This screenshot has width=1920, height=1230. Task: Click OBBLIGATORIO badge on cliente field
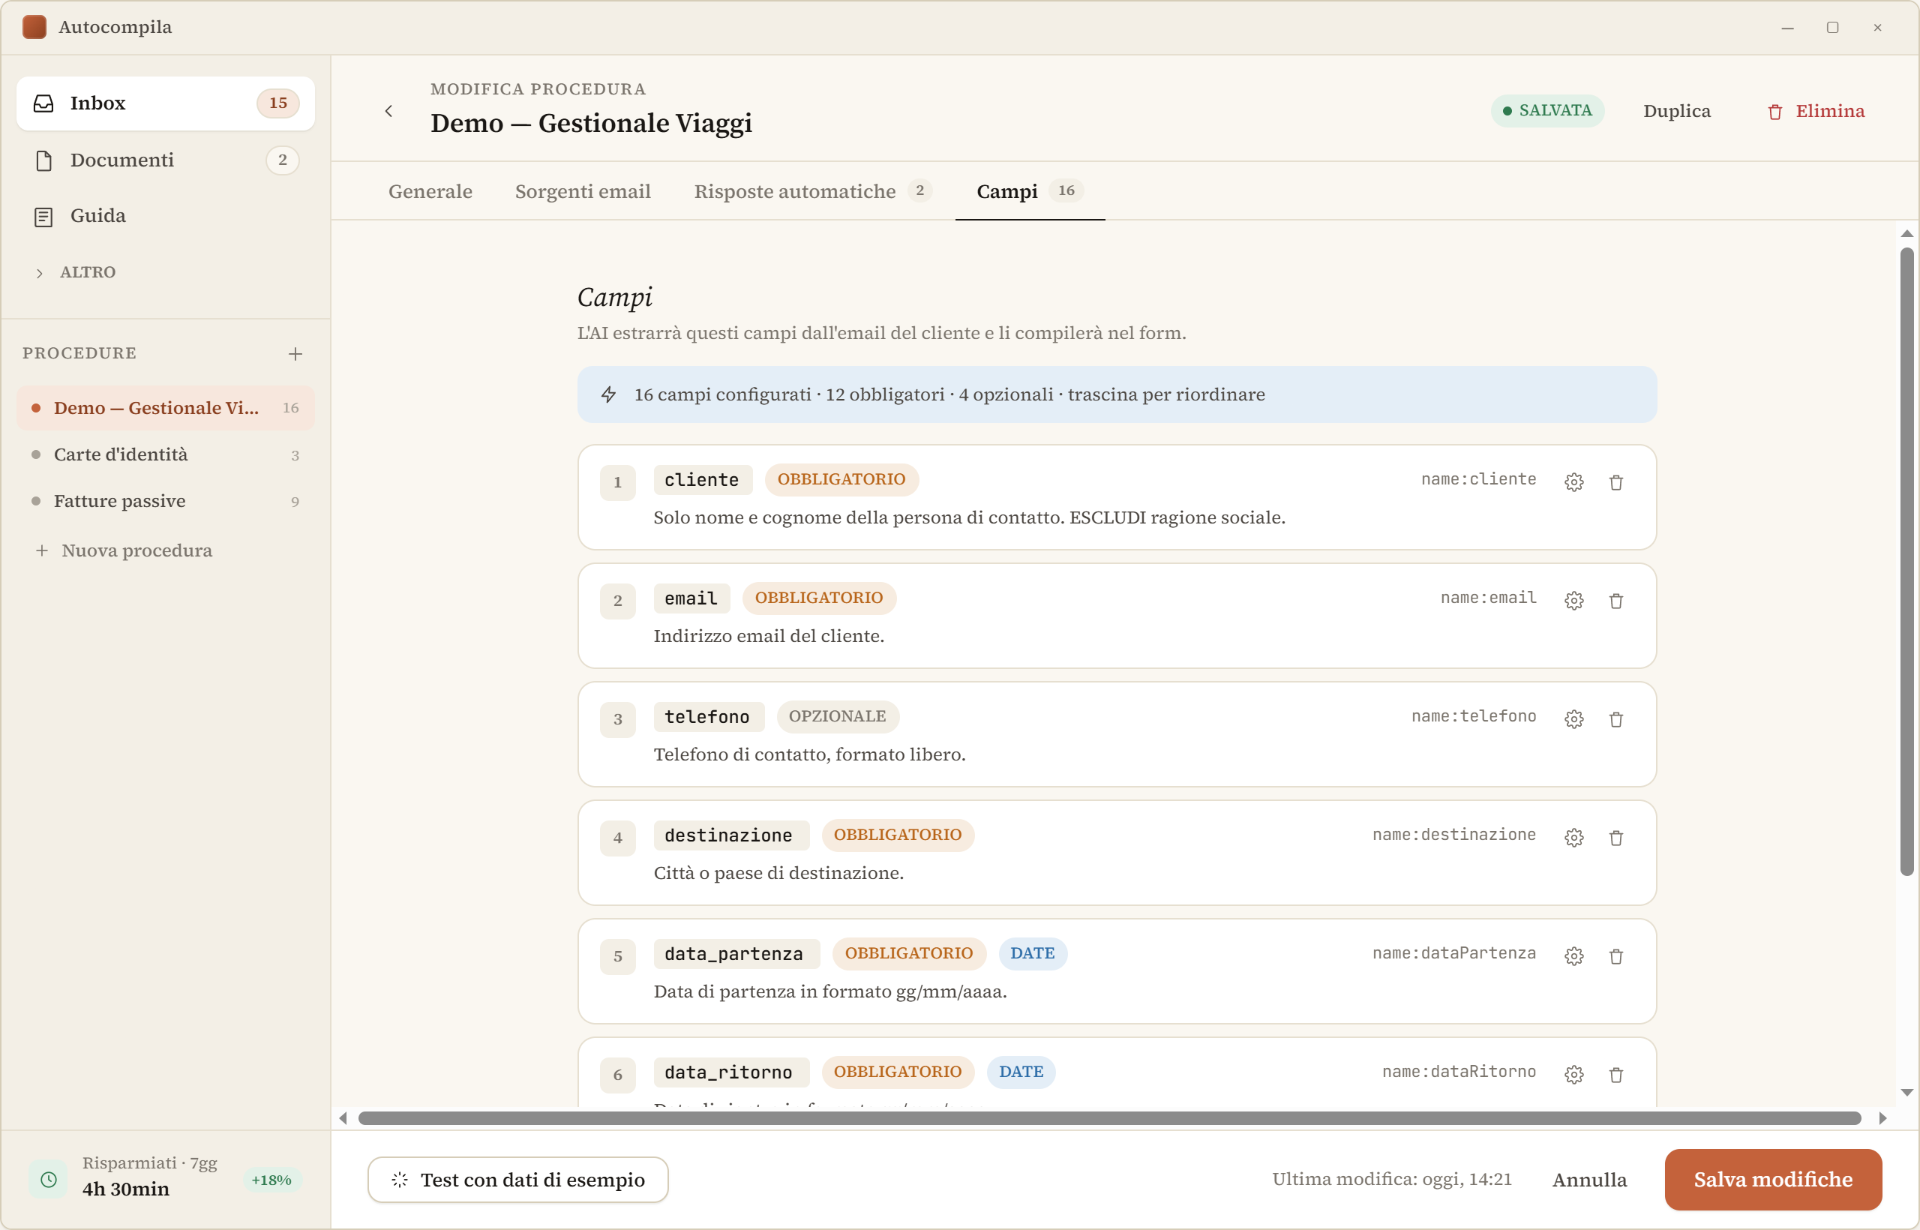coord(842,479)
